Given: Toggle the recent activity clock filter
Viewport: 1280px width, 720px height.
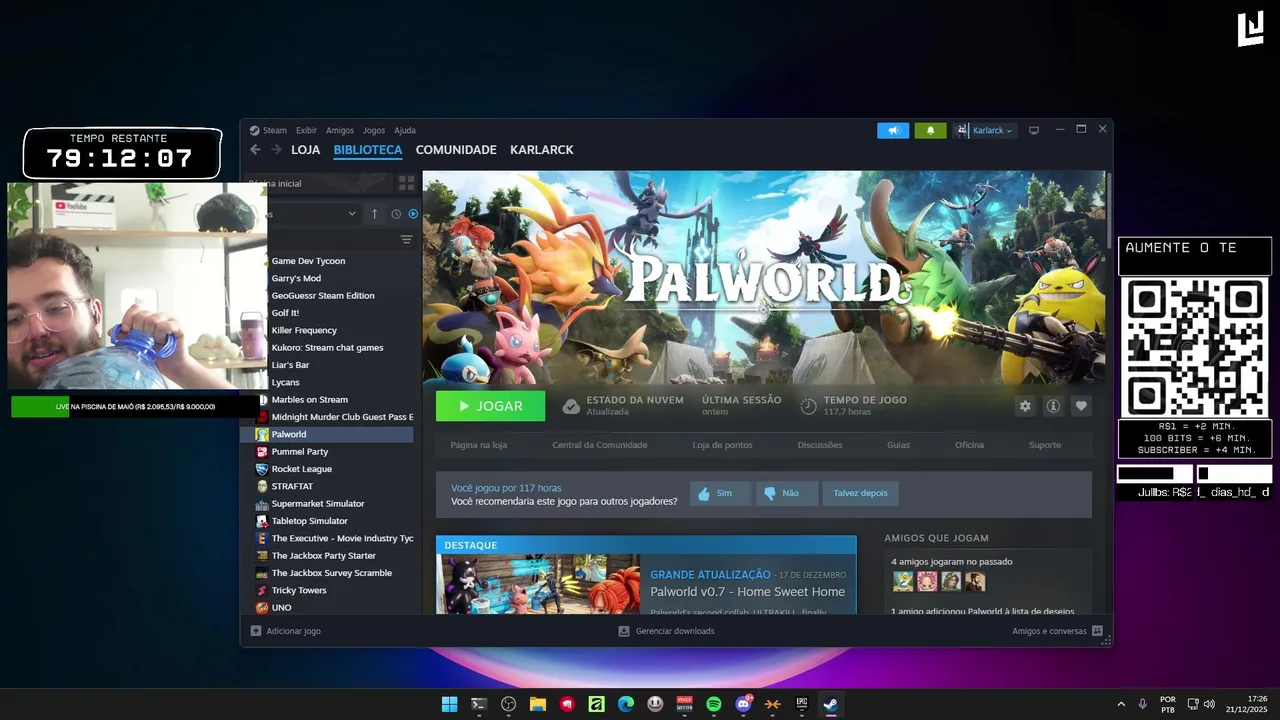Looking at the screenshot, I should pos(396,214).
